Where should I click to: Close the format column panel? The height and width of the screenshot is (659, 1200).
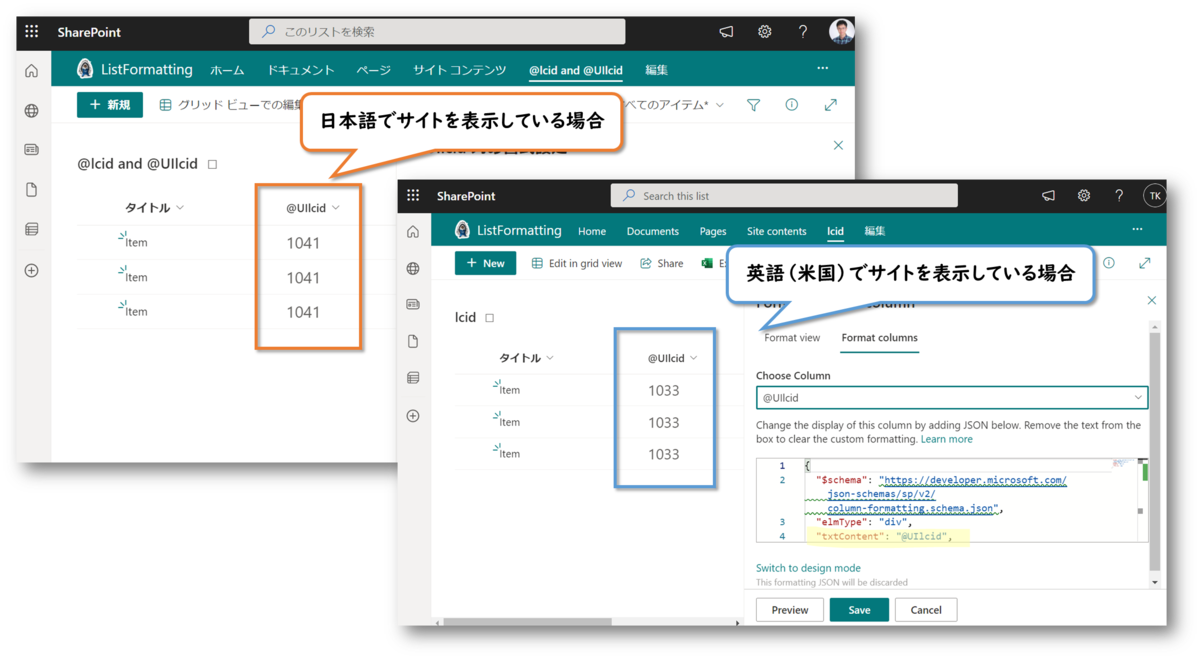[x=1151, y=300]
